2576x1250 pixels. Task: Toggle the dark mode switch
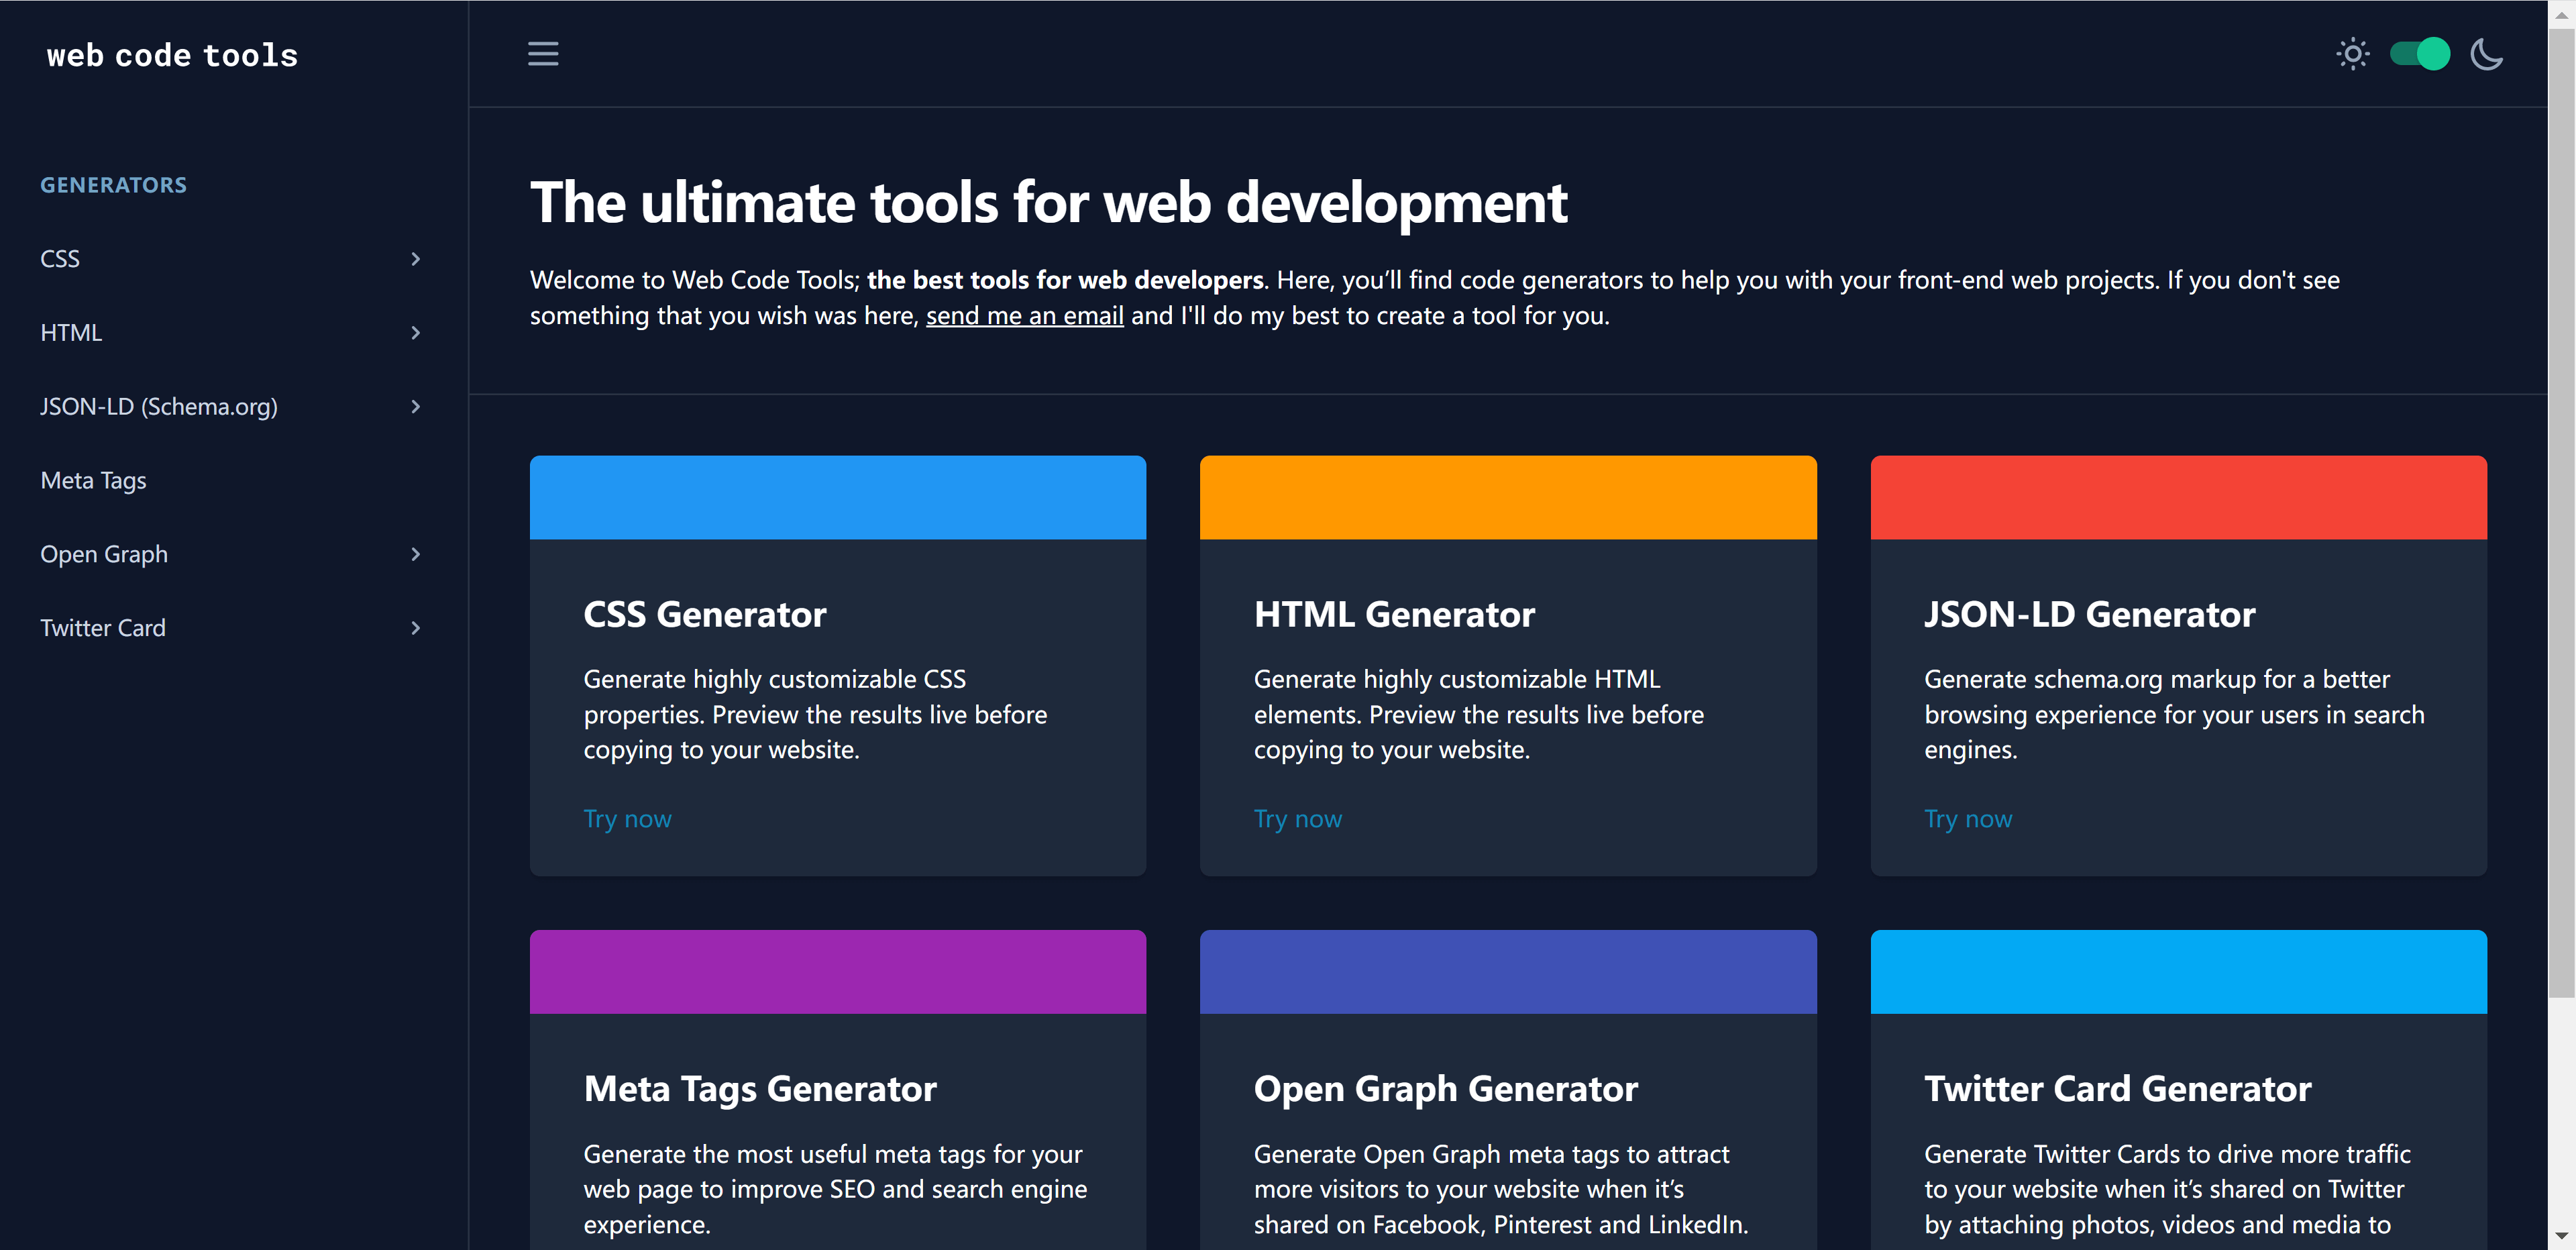(2419, 54)
